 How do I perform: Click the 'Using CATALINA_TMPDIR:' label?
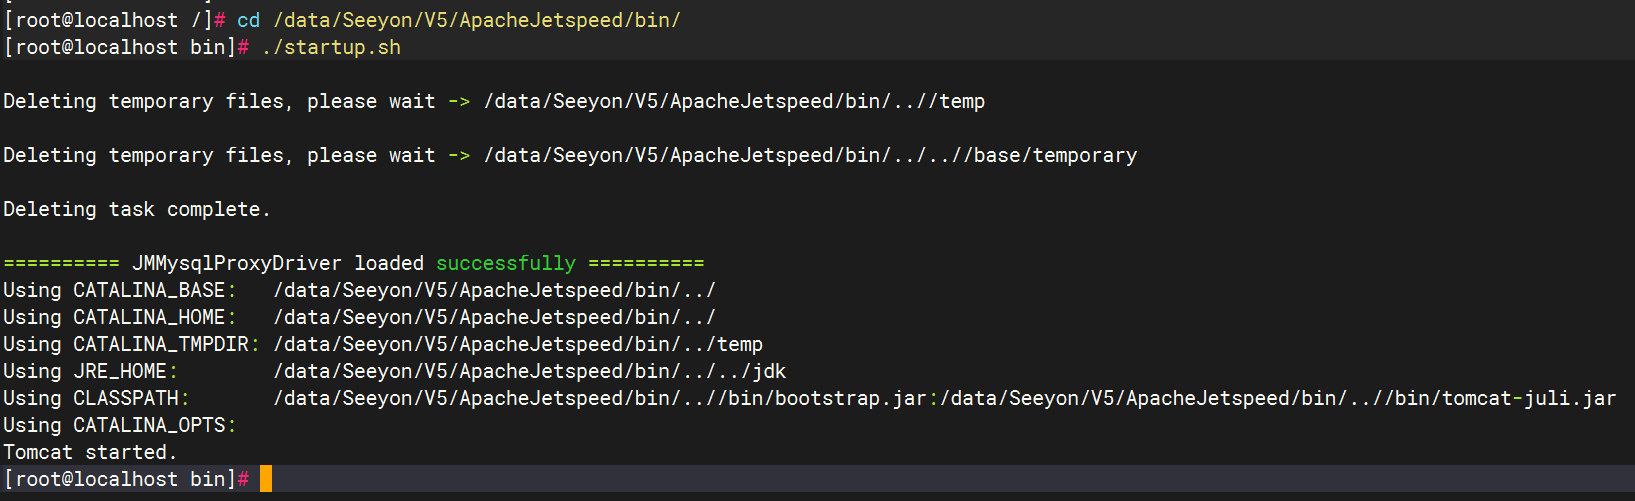131,344
